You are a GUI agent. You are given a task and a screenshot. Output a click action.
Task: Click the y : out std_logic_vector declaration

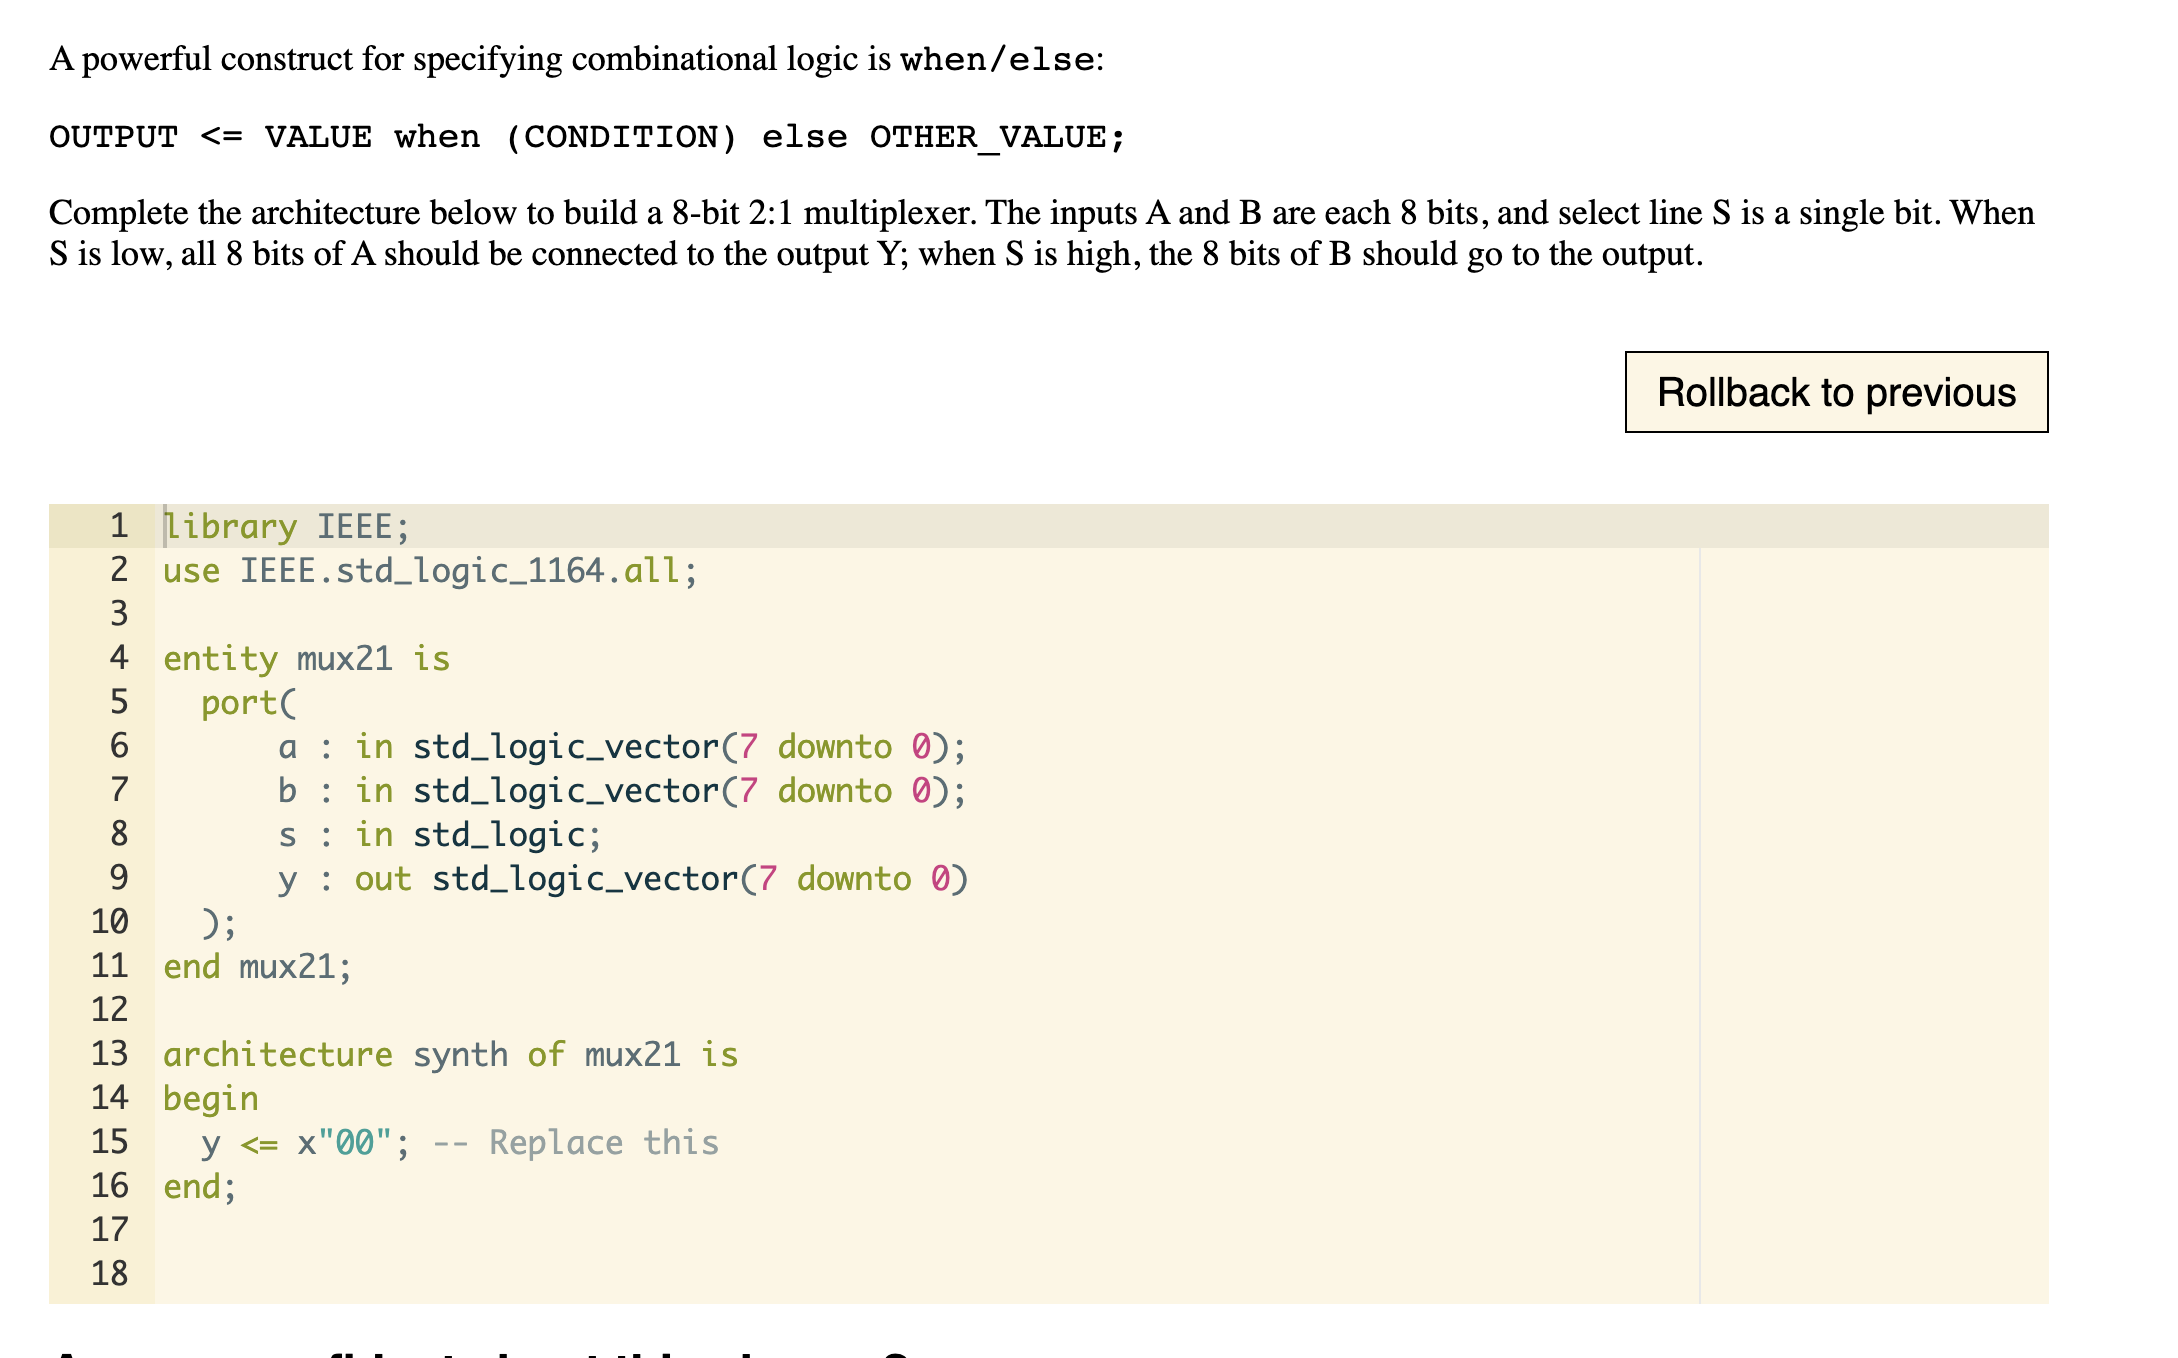[x=620, y=878]
